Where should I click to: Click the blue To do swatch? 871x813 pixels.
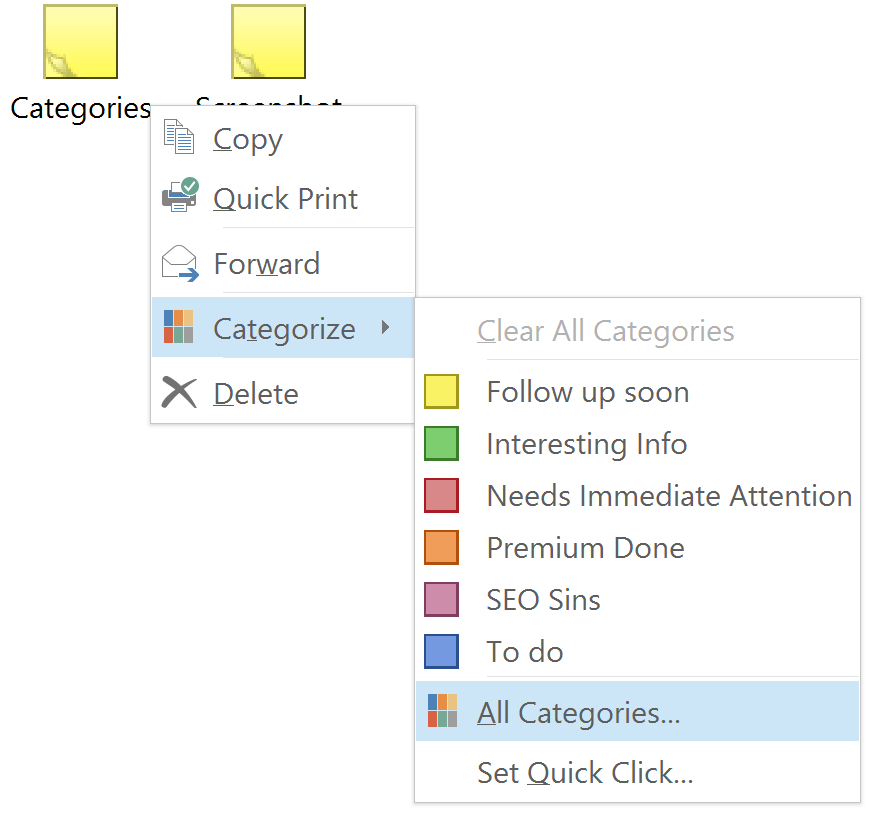[441, 652]
